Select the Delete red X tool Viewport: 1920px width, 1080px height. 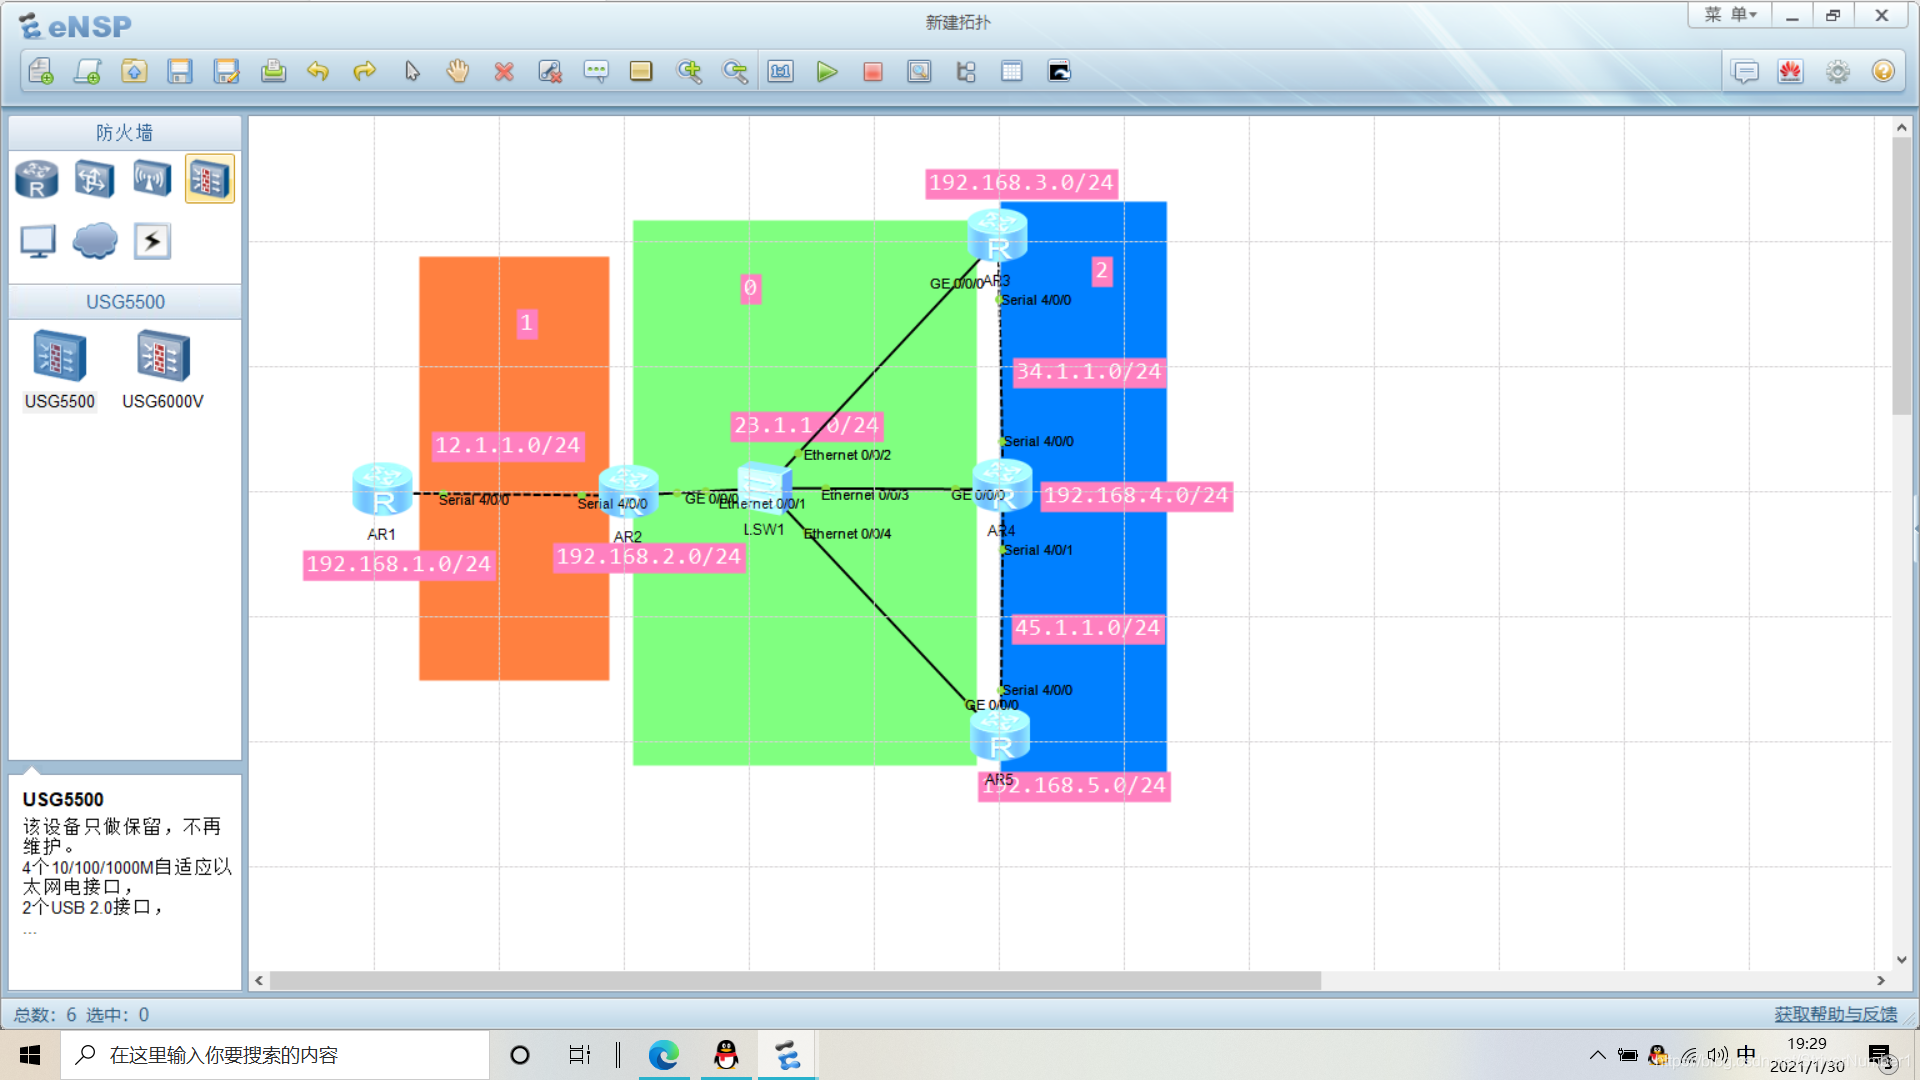click(504, 72)
